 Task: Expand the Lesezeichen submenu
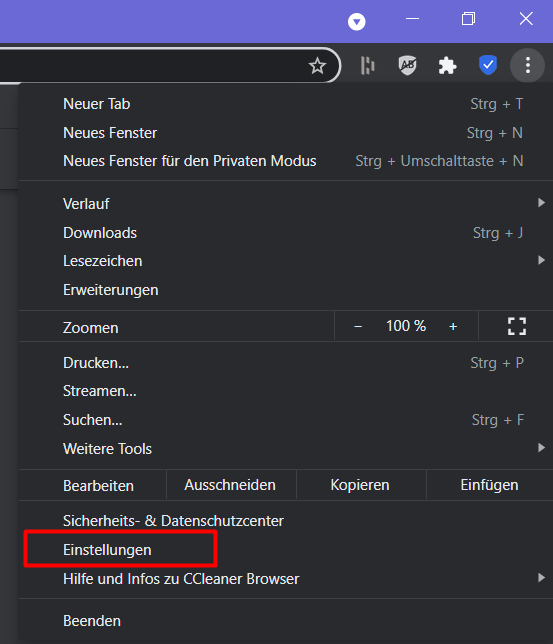pyautogui.click(x=286, y=261)
